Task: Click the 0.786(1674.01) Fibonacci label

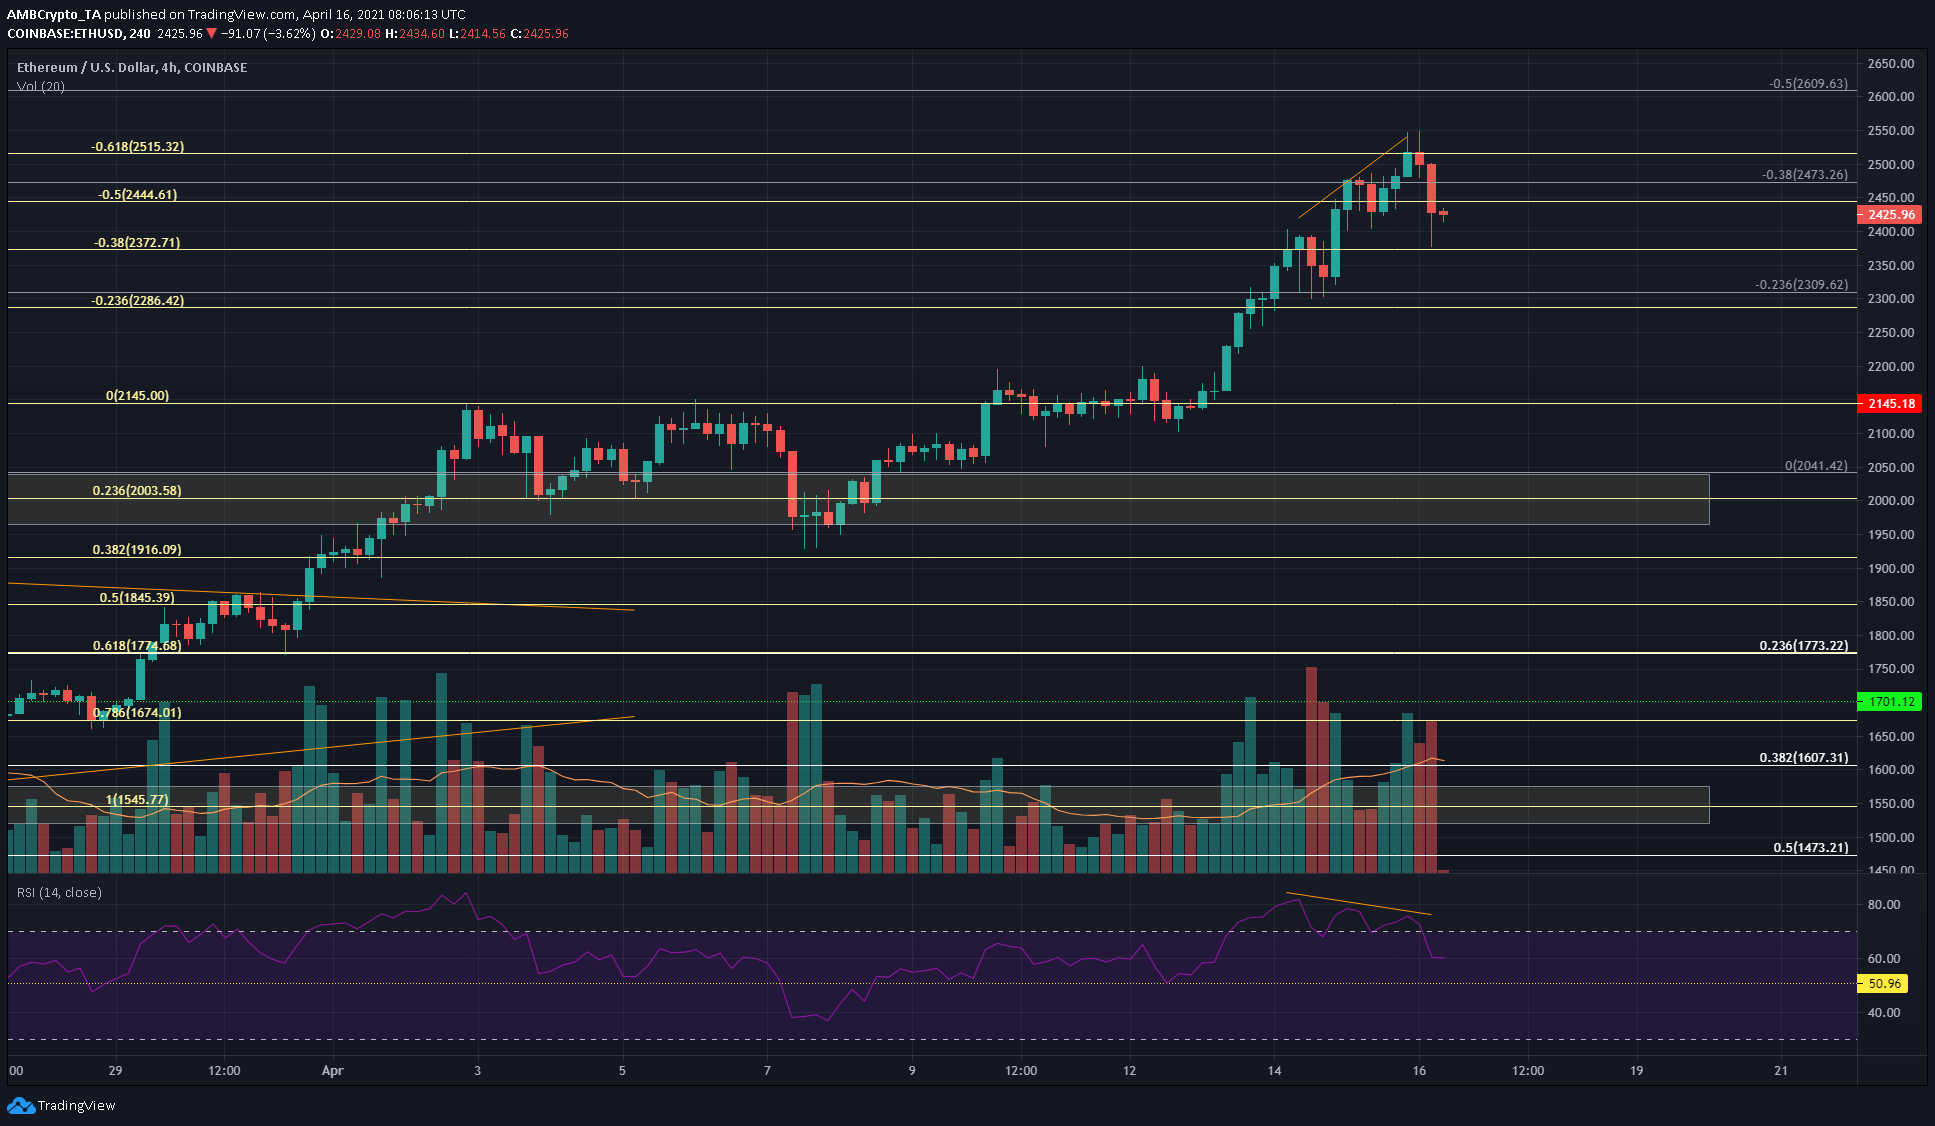Action: point(137,713)
